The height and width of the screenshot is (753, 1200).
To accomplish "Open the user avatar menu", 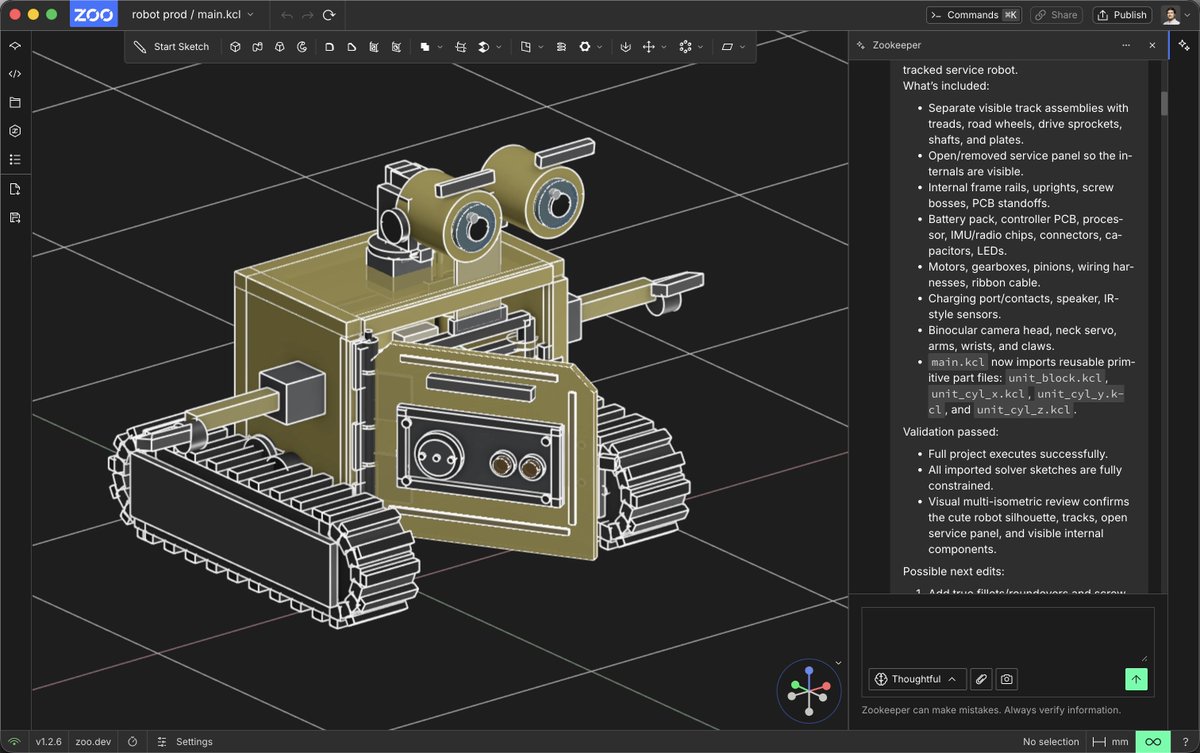I will coord(1175,15).
